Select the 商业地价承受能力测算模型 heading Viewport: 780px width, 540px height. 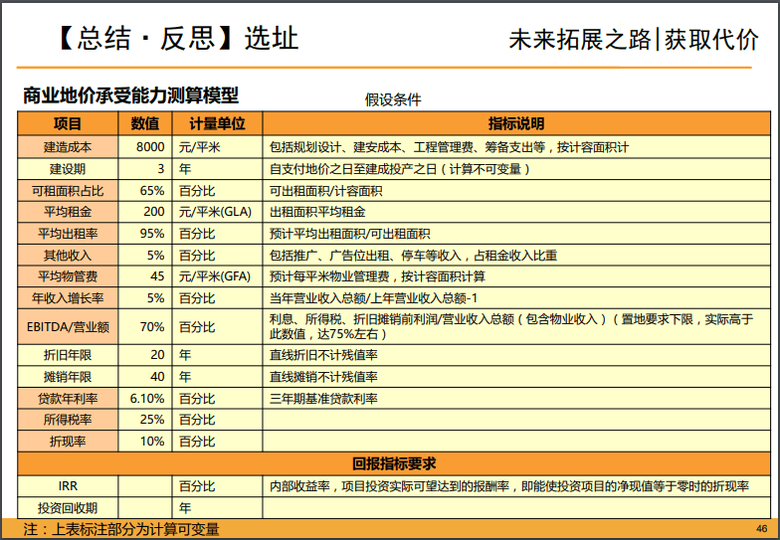point(131,96)
